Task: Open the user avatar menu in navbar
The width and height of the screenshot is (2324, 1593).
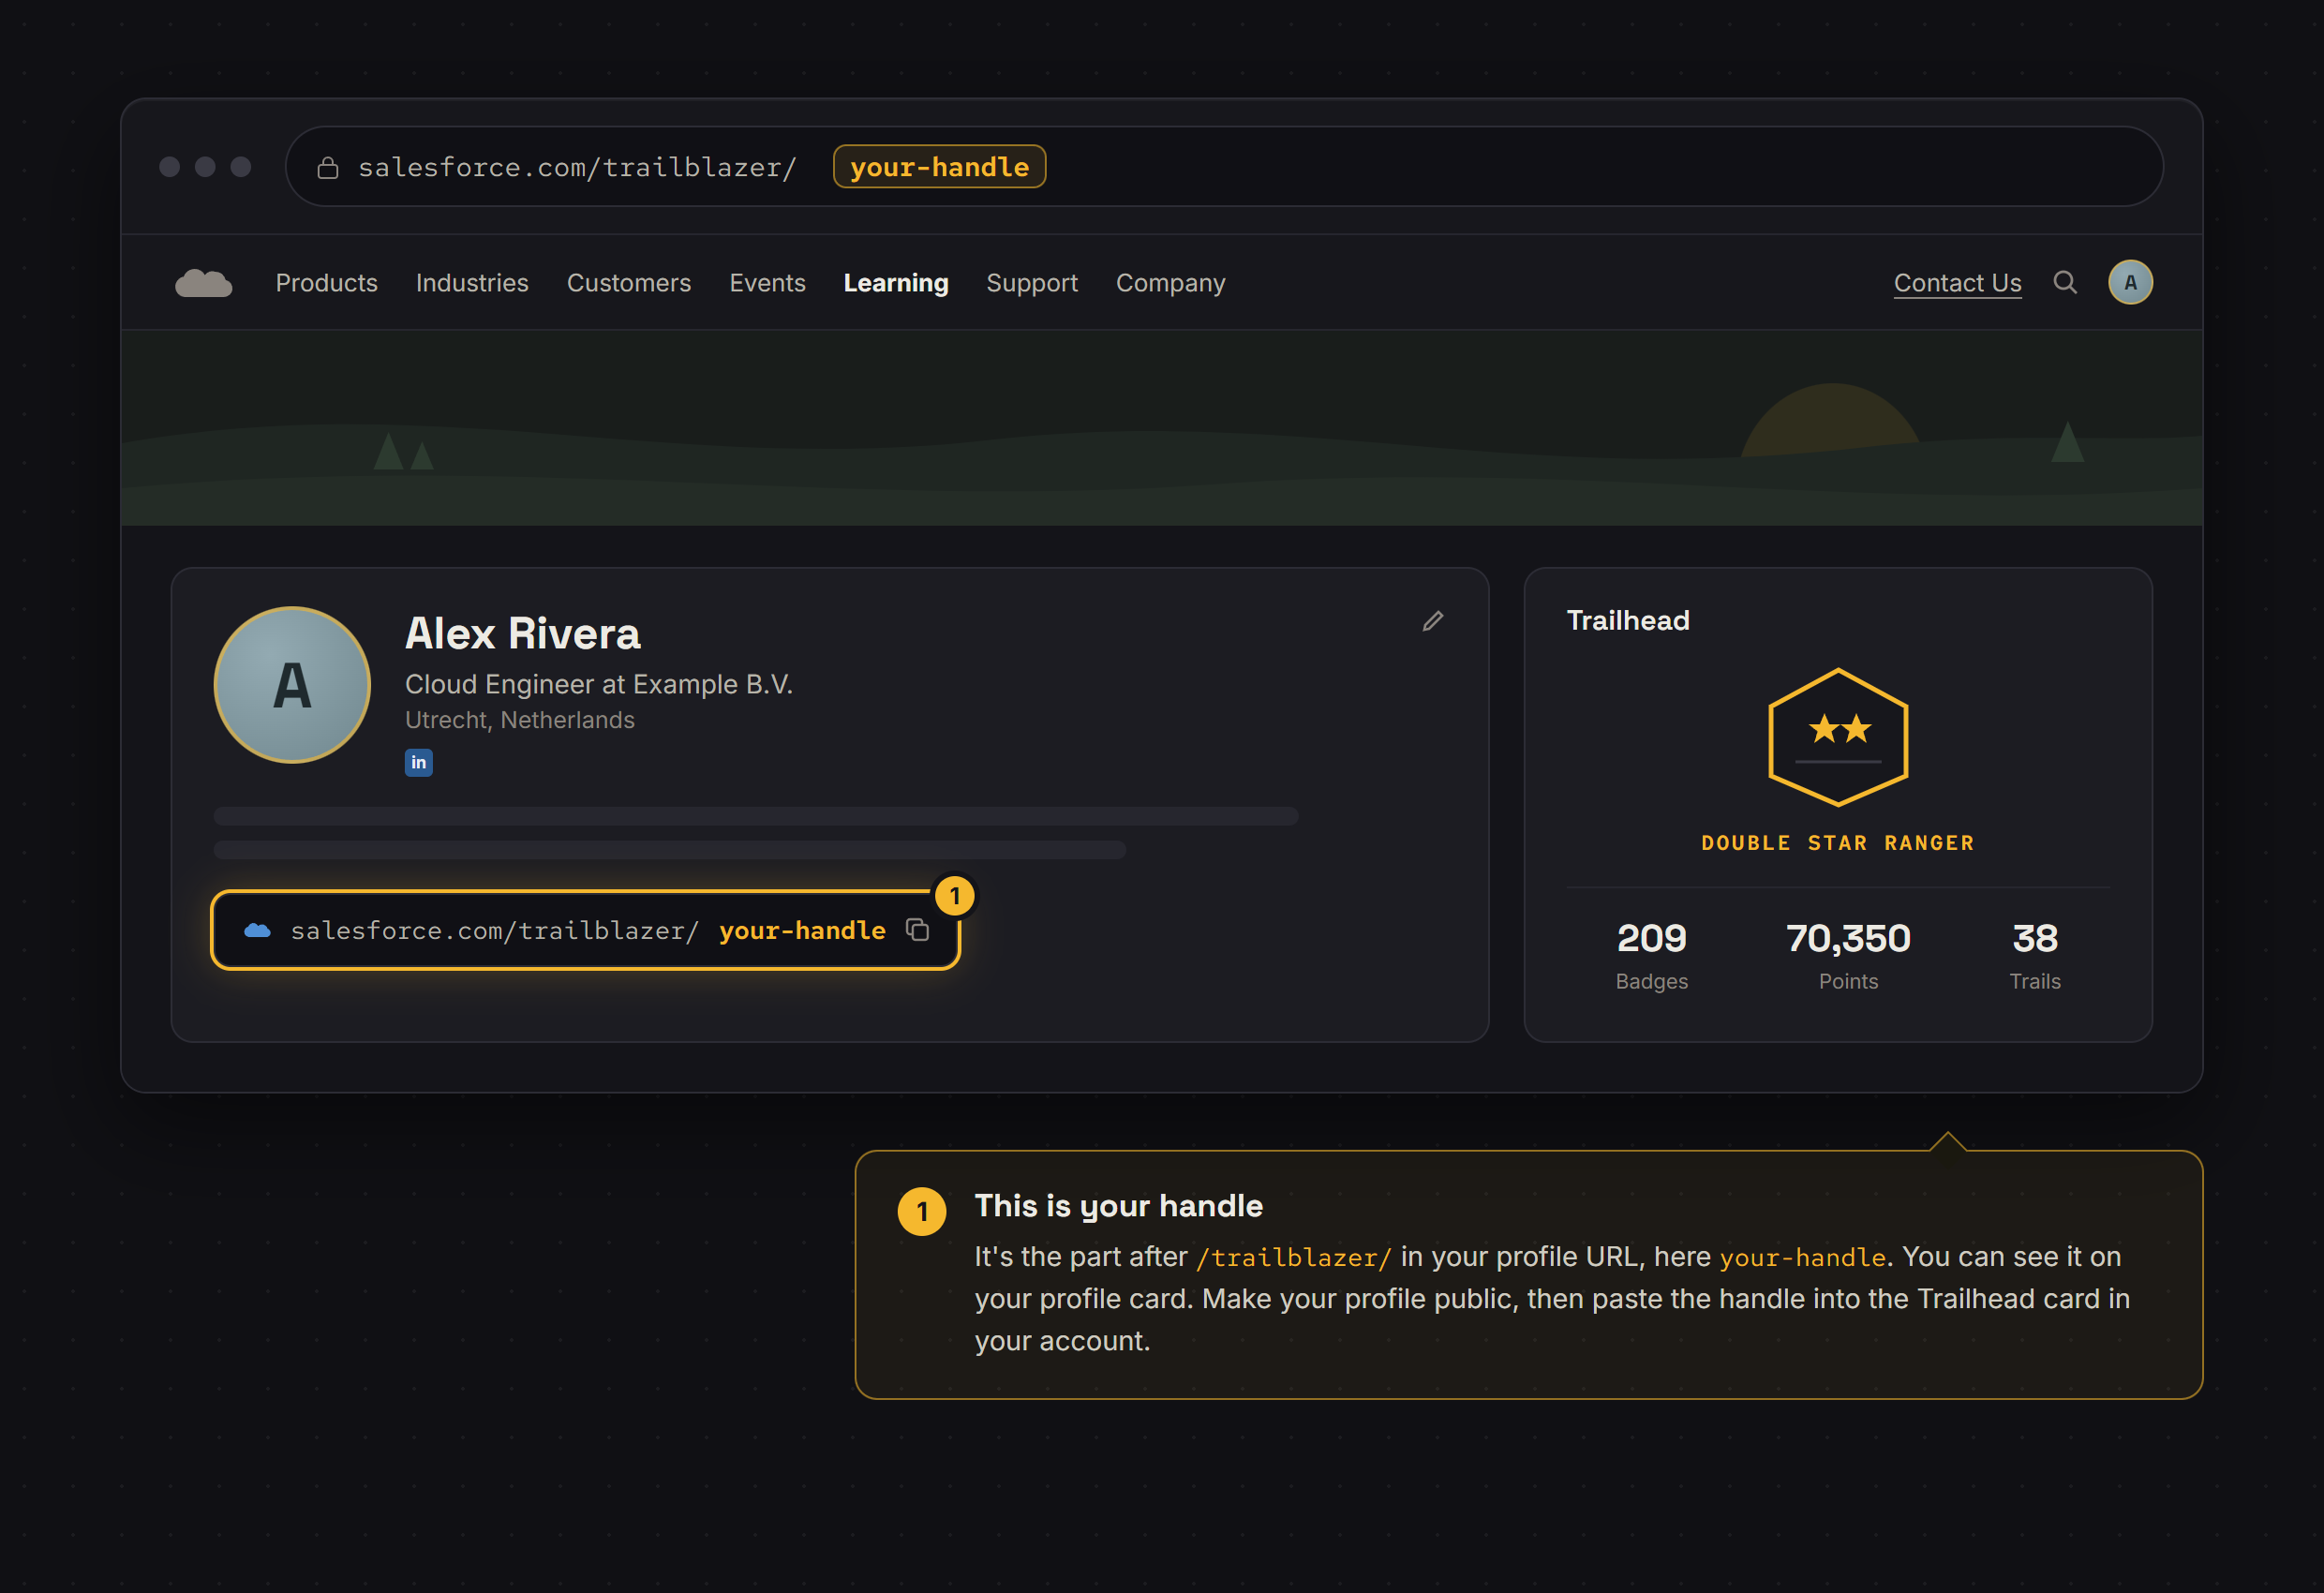Action: [2130, 283]
